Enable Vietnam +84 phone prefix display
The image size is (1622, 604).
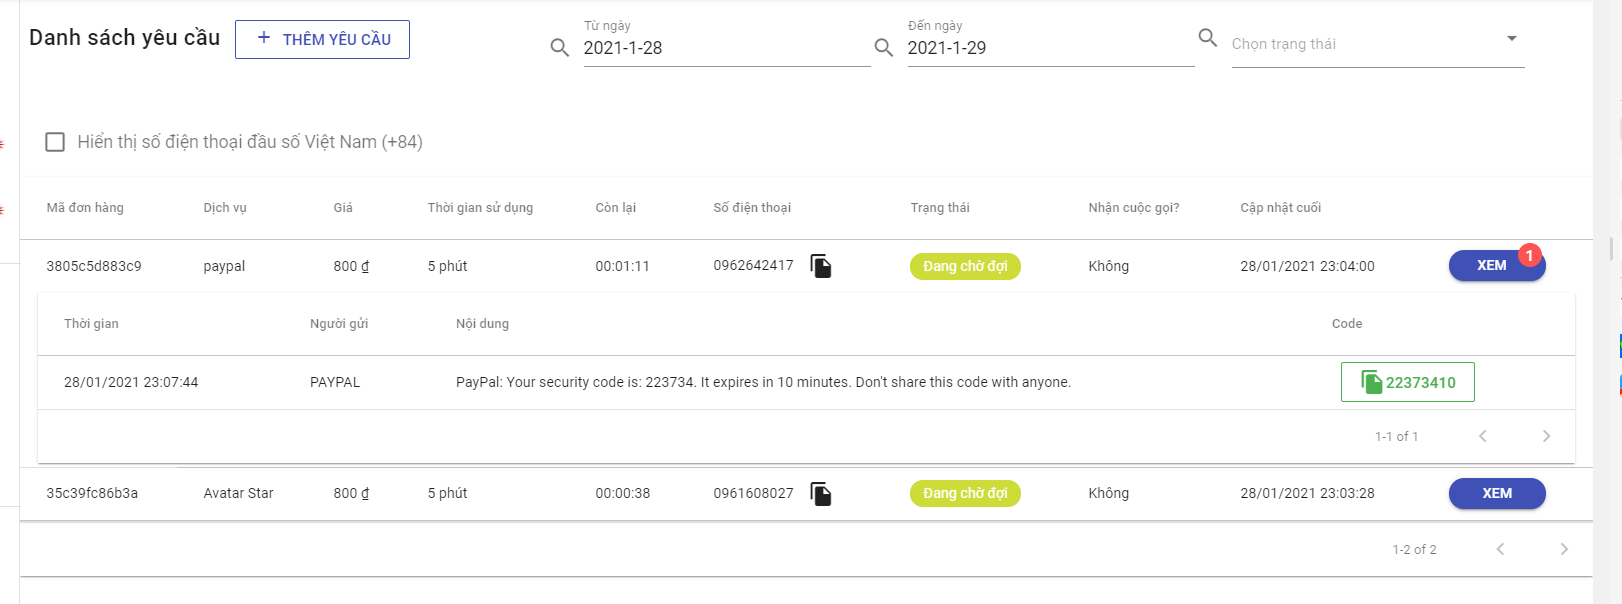click(x=56, y=142)
